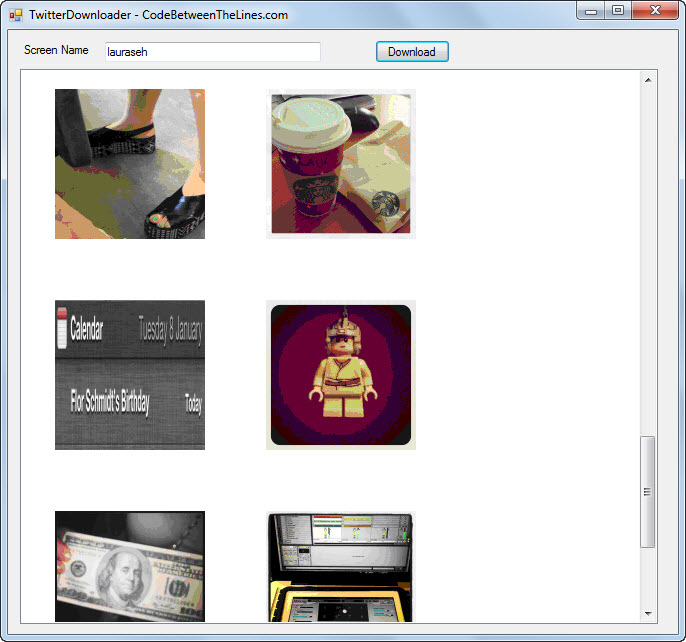
Task: Open the Starbucks coffee cup photo
Action: (341, 164)
